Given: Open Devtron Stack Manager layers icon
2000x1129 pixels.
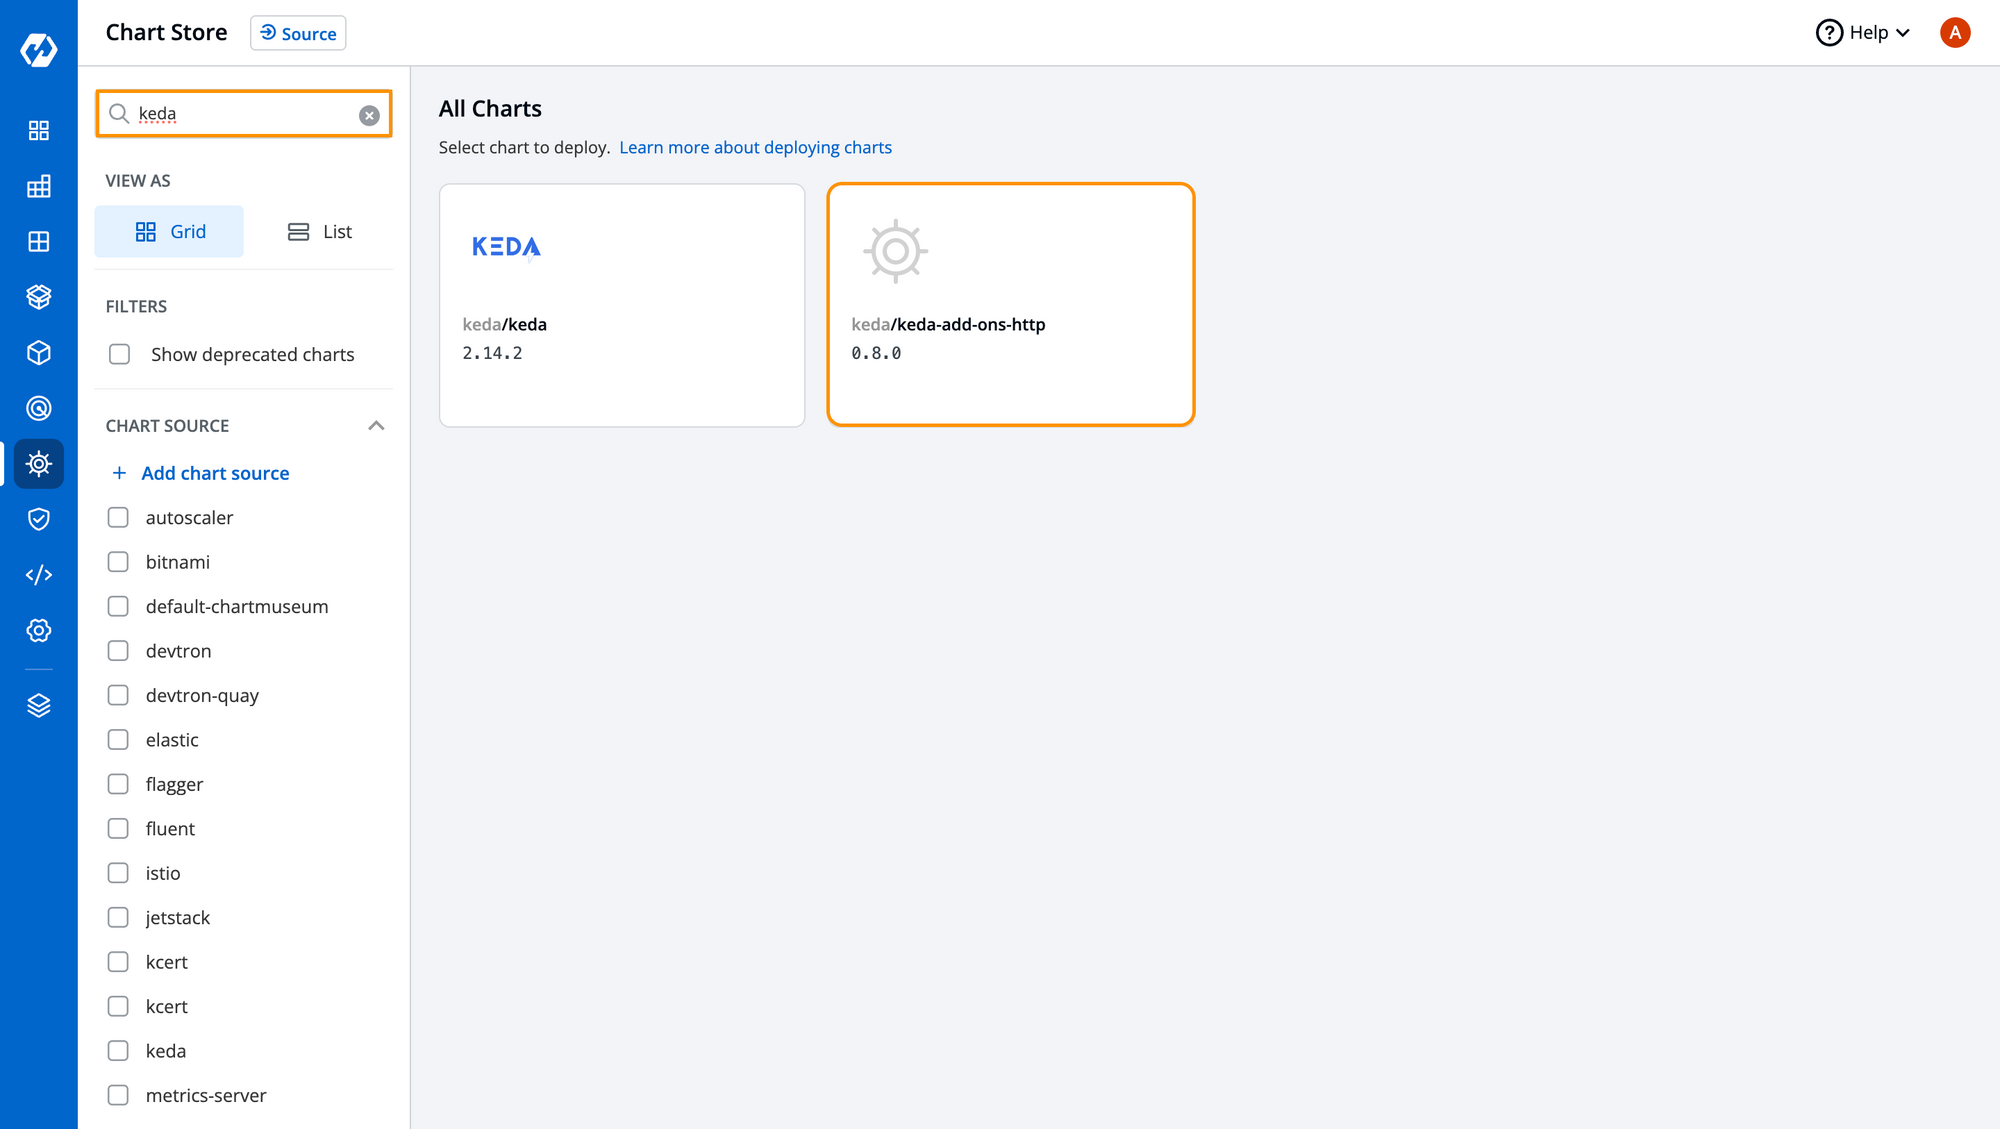Looking at the screenshot, I should (x=39, y=706).
